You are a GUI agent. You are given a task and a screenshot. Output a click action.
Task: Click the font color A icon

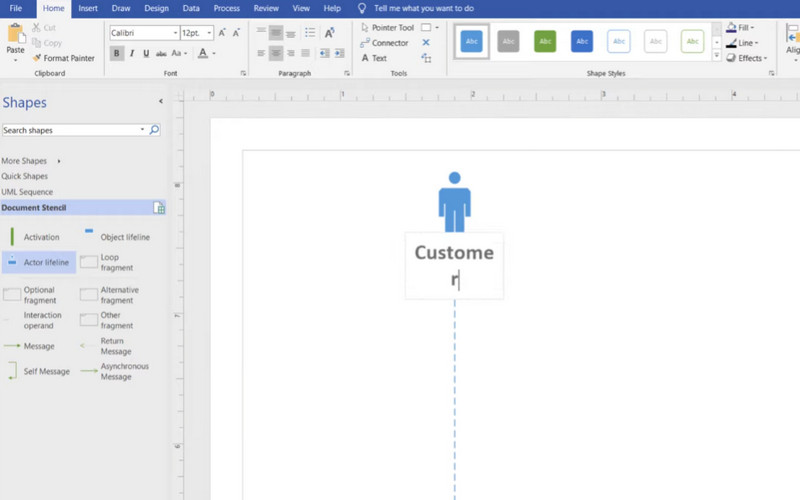203,53
